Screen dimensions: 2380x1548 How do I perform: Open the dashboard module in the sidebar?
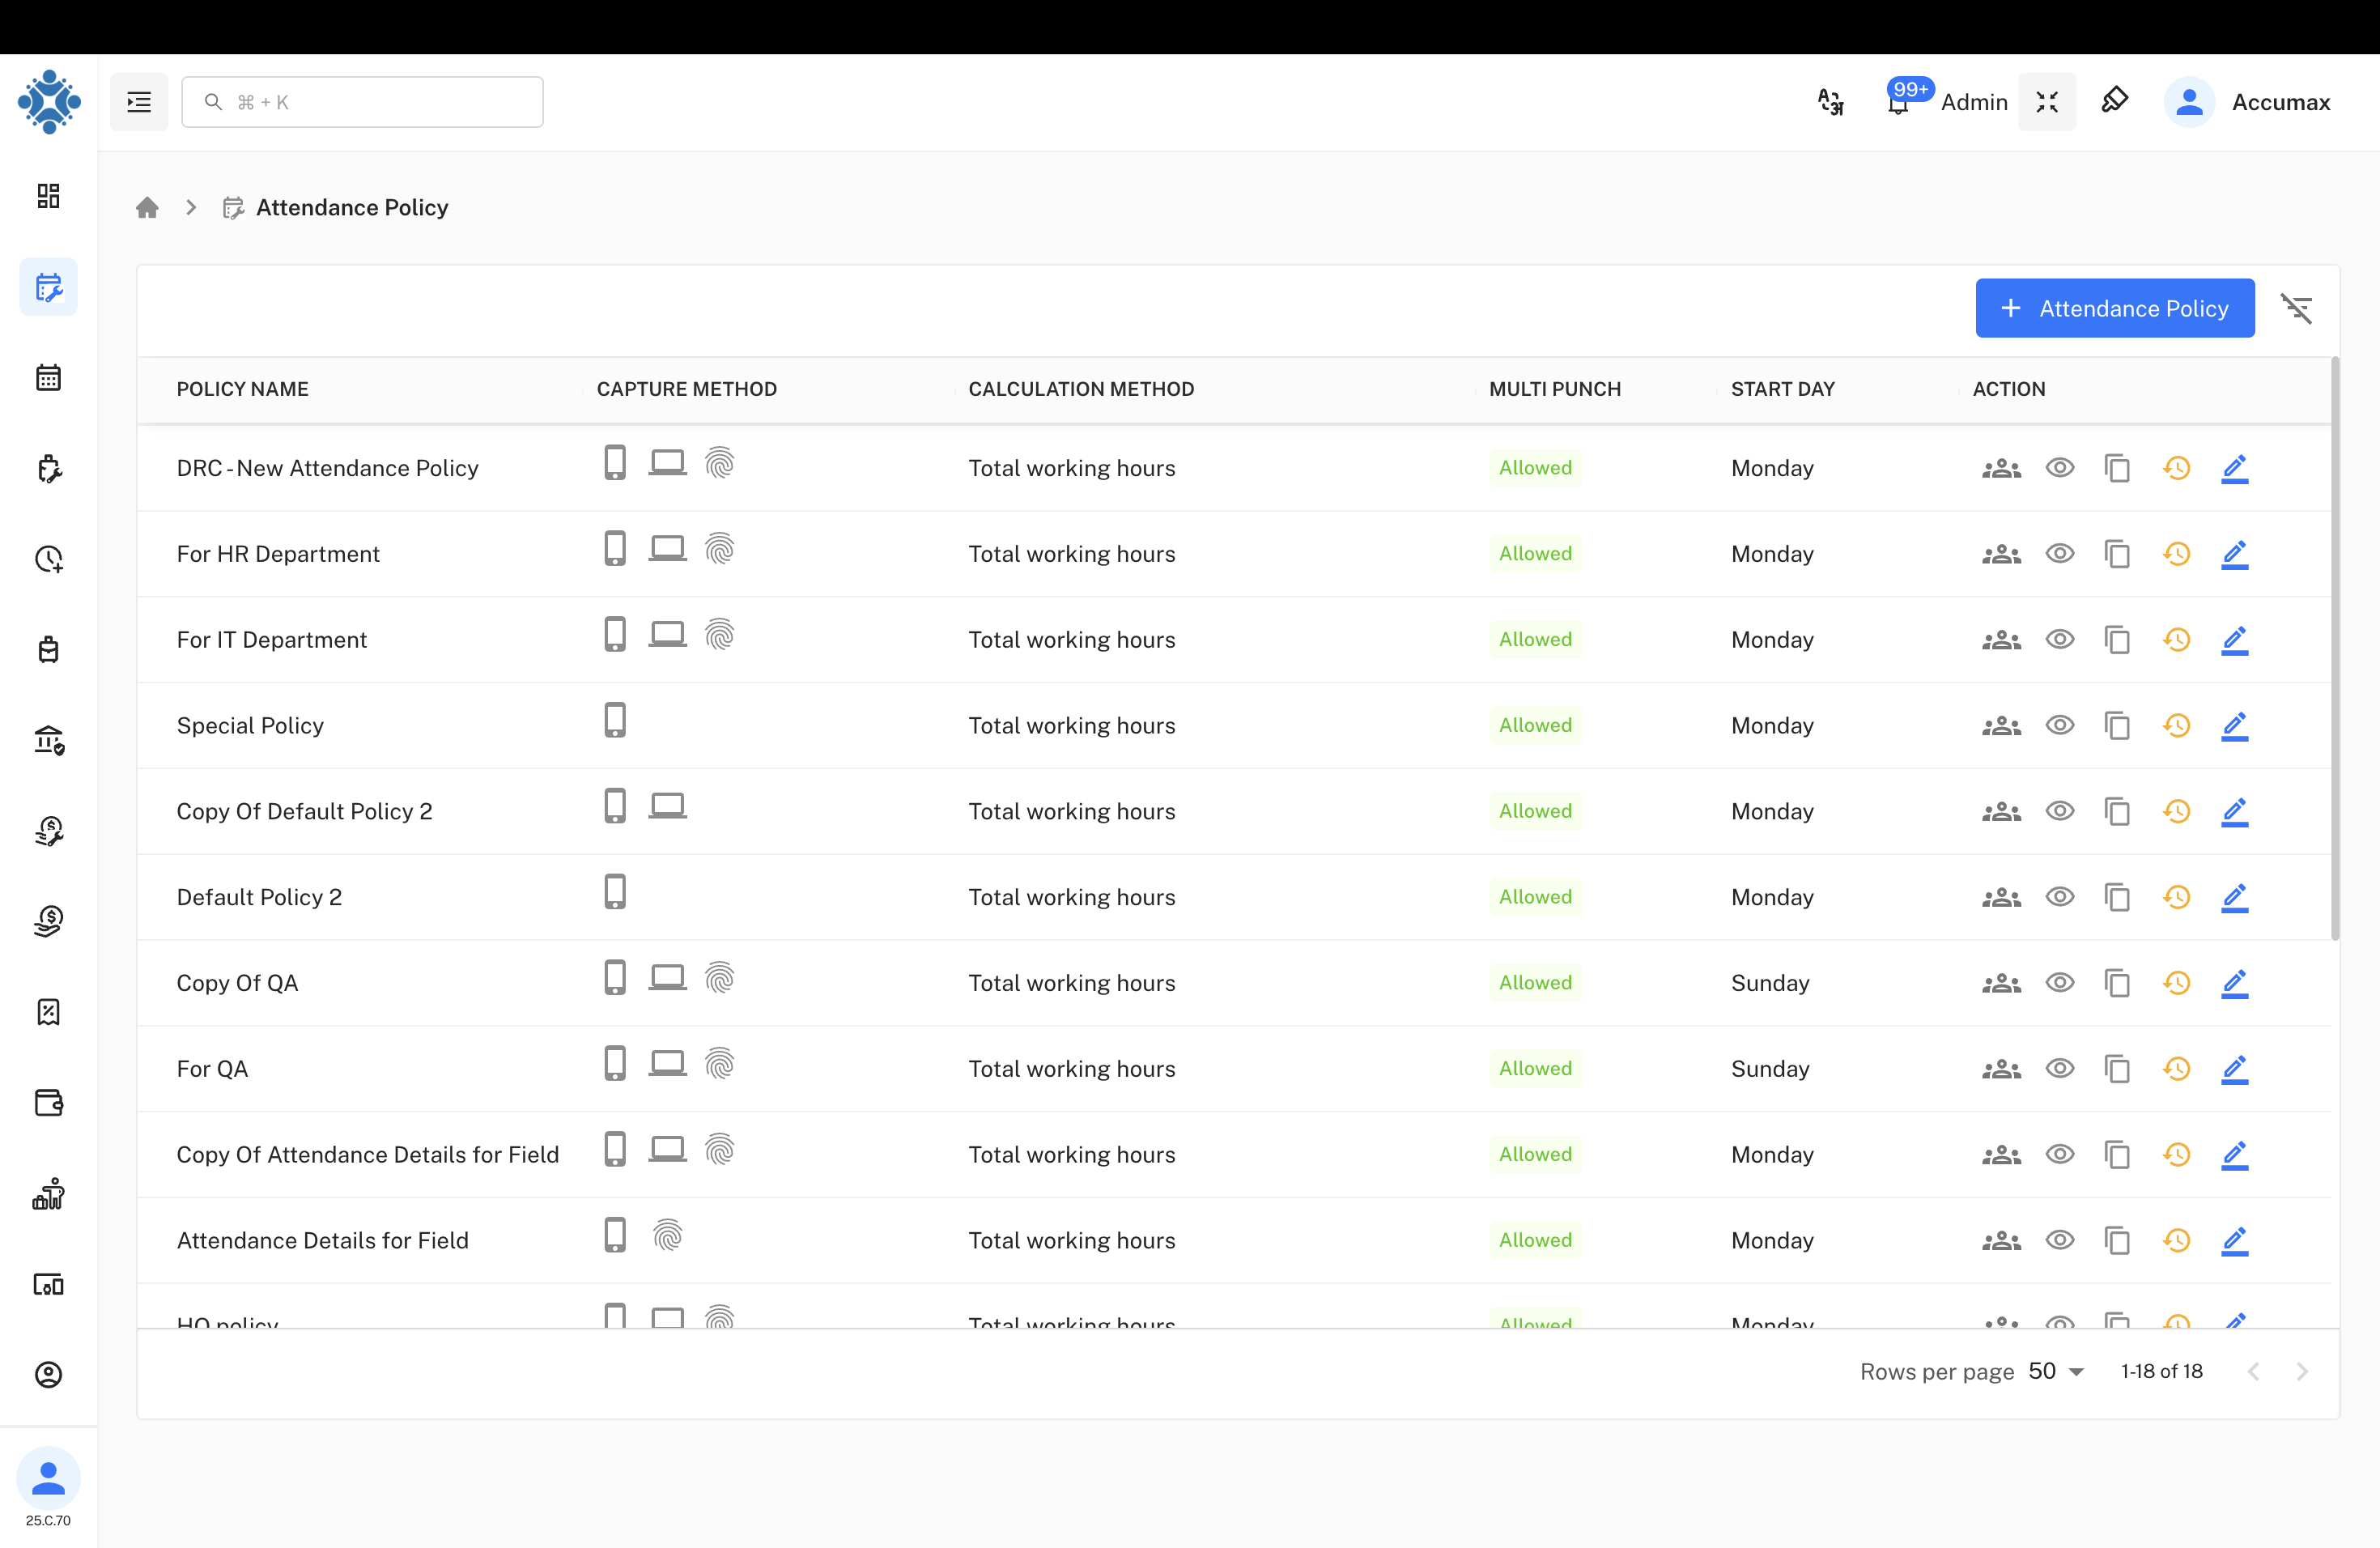(48, 196)
